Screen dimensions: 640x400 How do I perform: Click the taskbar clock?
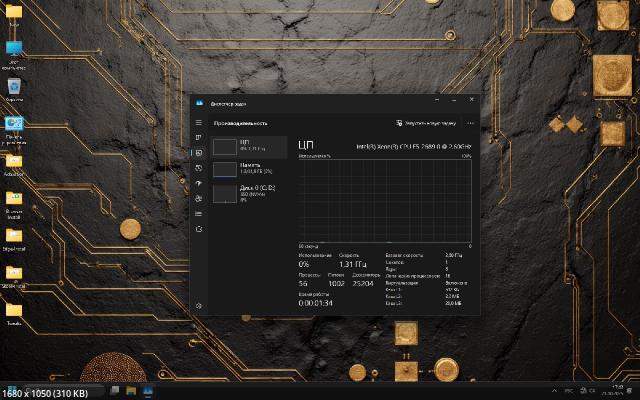(613, 389)
